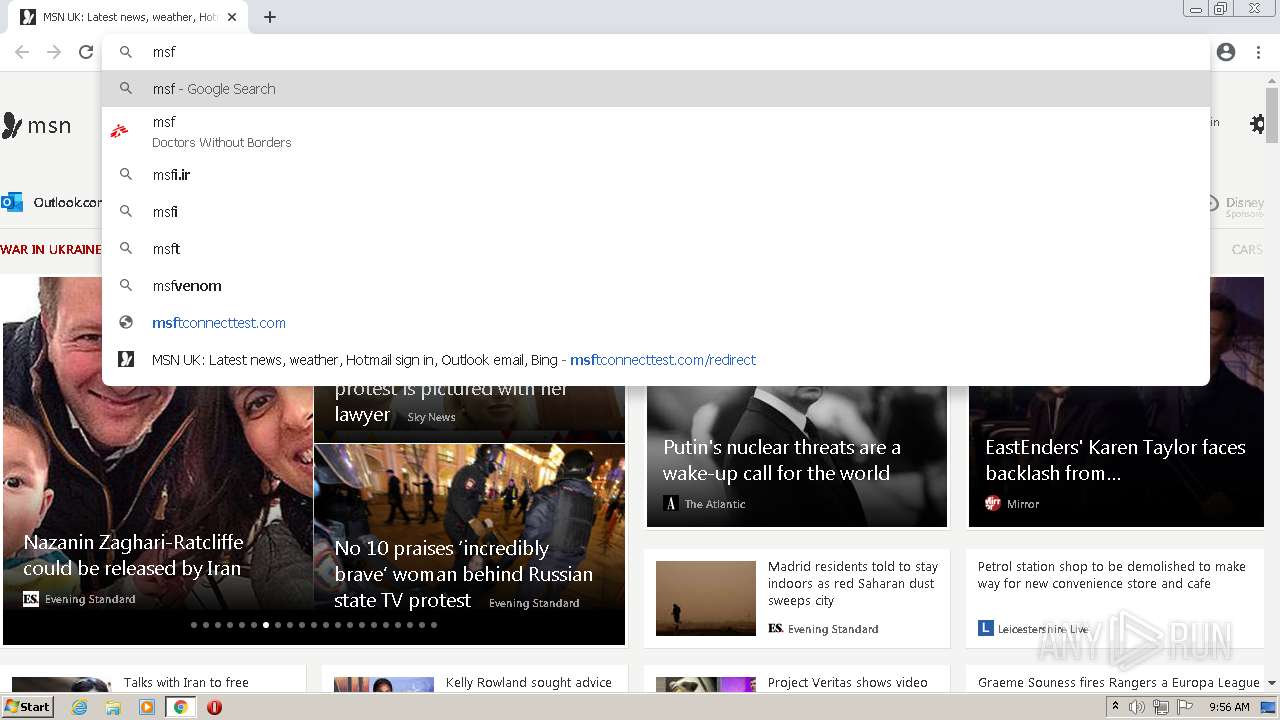The width and height of the screenshot is (1280, 720).
Task: Go back with the browser back arrow
Action: tap(22, 52)
